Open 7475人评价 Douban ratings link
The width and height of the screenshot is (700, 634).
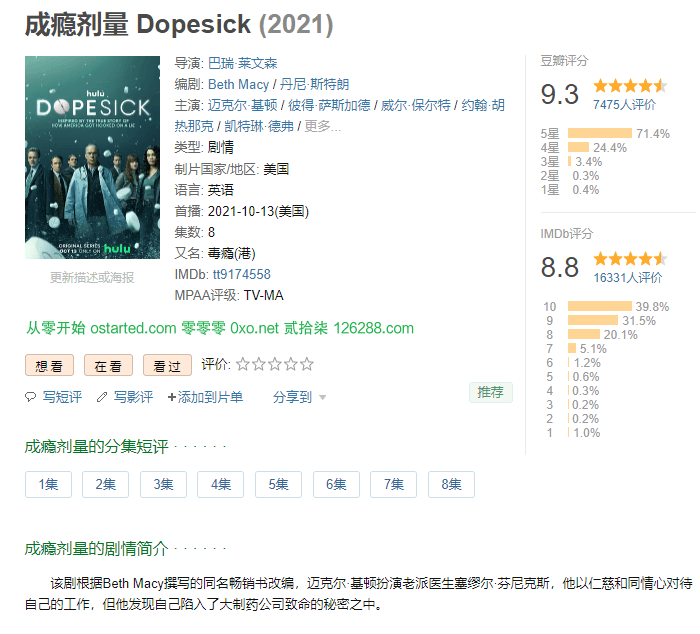[624, 104]
